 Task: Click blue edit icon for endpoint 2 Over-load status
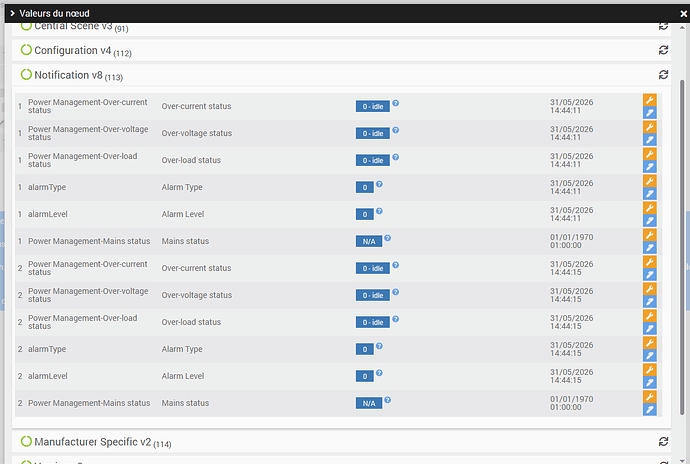click(650, 328)
